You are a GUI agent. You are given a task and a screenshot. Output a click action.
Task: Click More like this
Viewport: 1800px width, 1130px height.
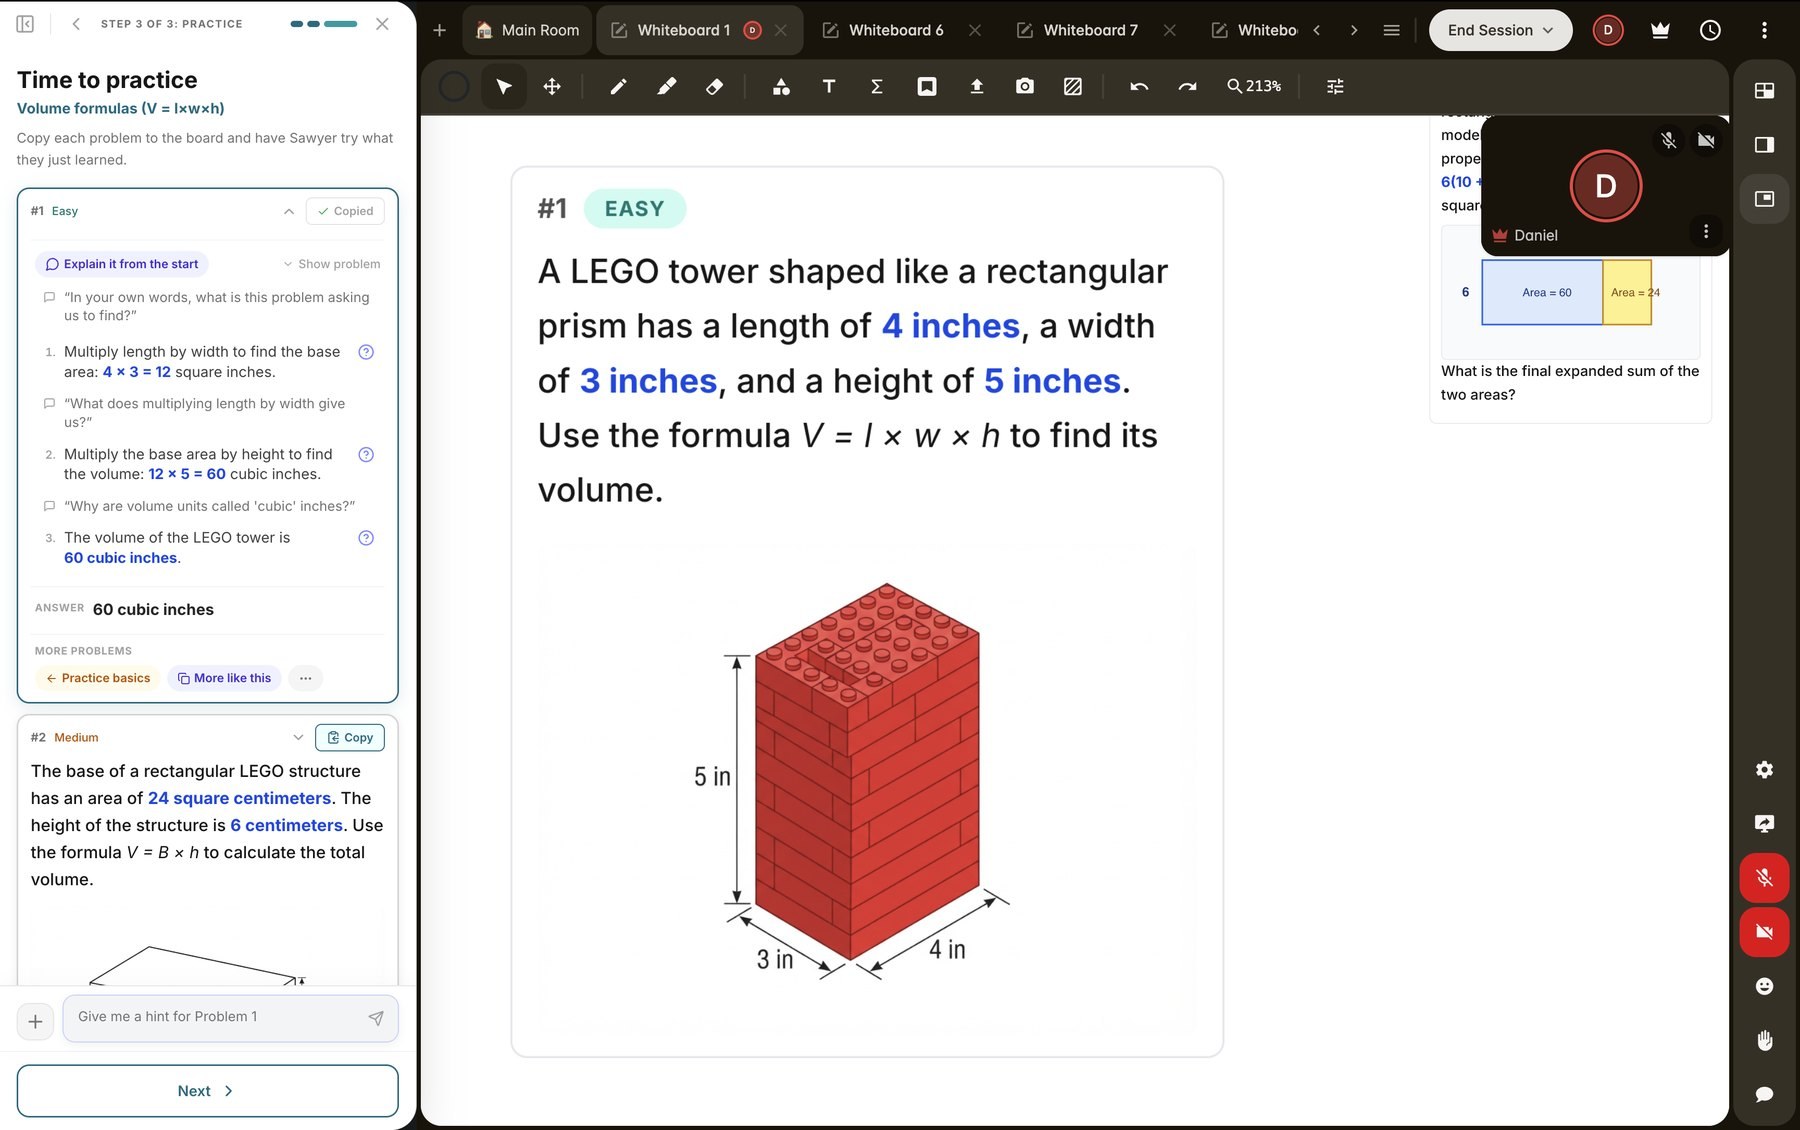click(225, 678)
